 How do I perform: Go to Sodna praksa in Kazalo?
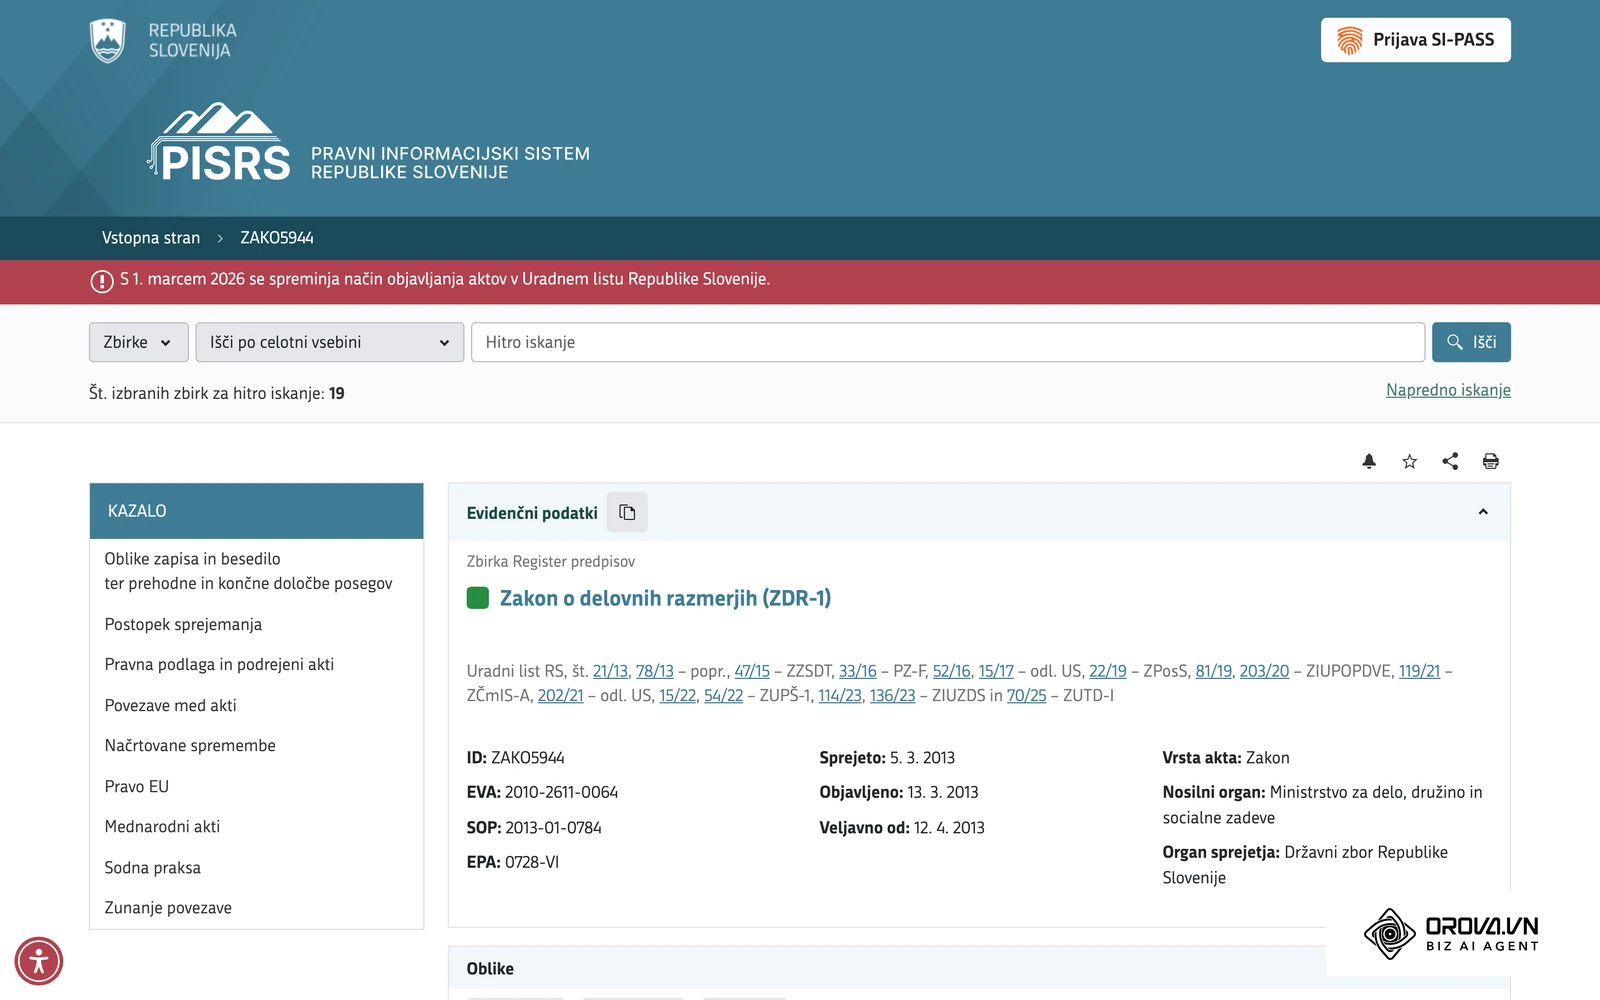click(152, 868)
